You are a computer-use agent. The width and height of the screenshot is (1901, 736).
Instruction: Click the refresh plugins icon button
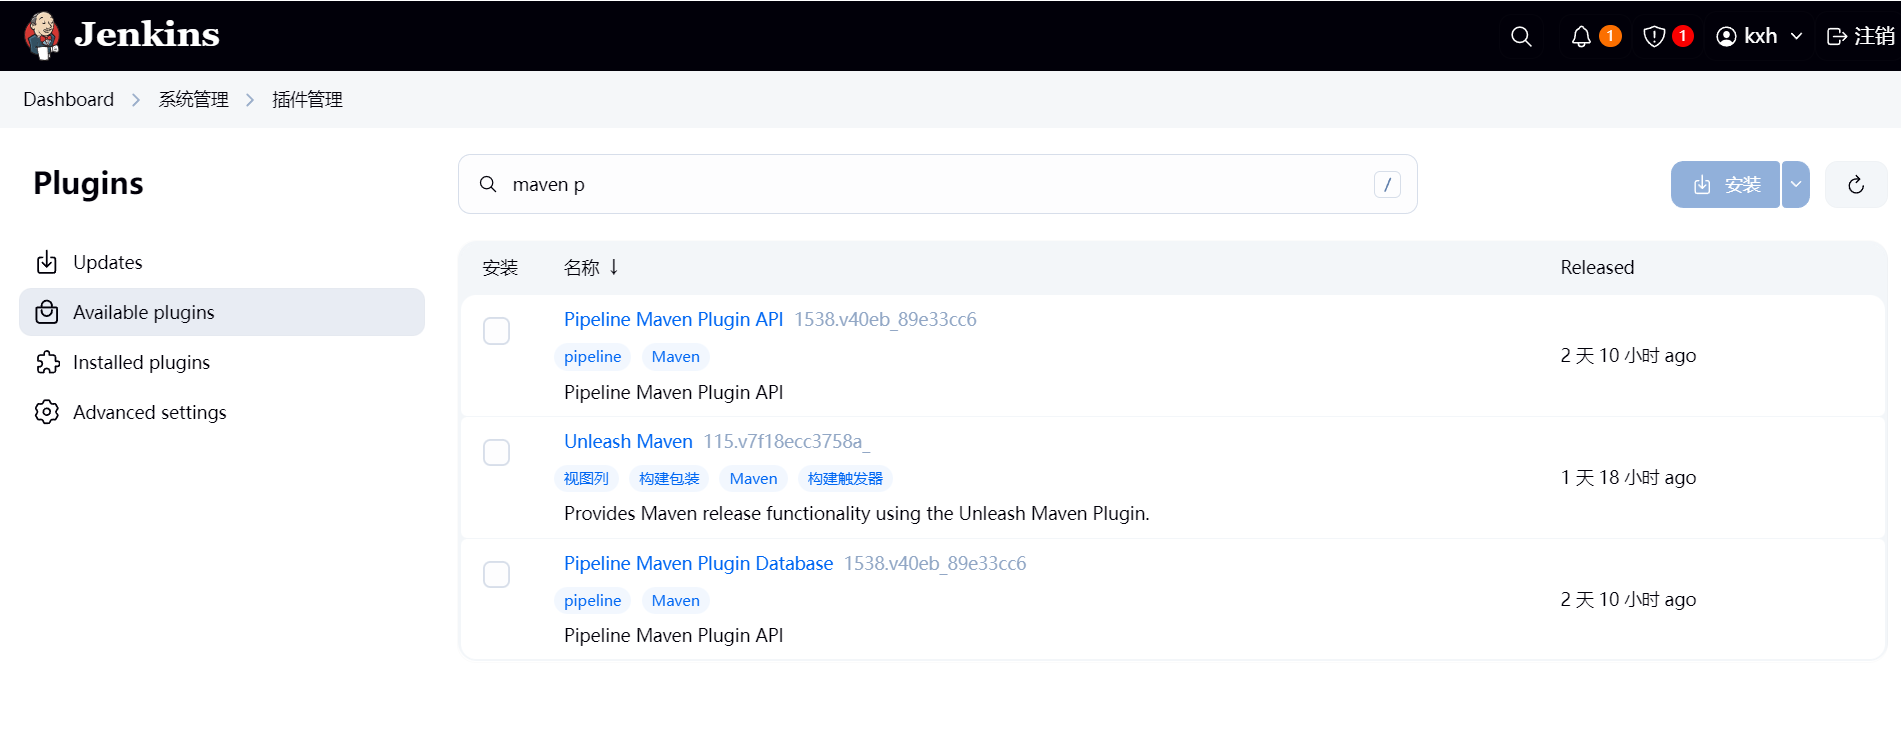click(1856, 184)
